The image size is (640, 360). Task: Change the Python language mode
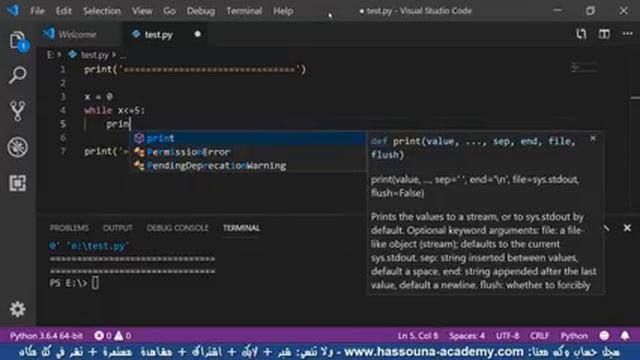click(x=574, y=336)
